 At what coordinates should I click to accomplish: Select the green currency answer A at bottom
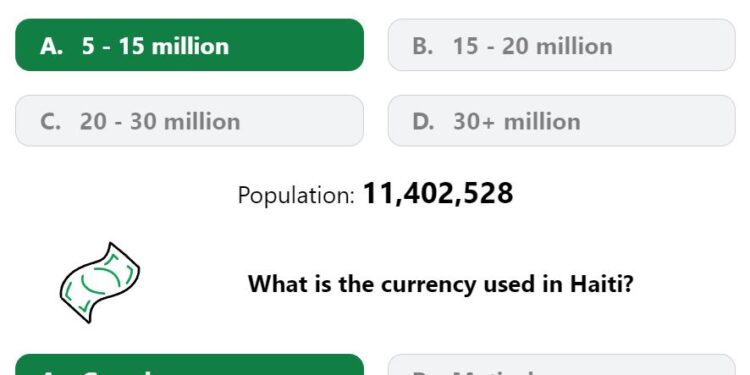click(189, 364)
